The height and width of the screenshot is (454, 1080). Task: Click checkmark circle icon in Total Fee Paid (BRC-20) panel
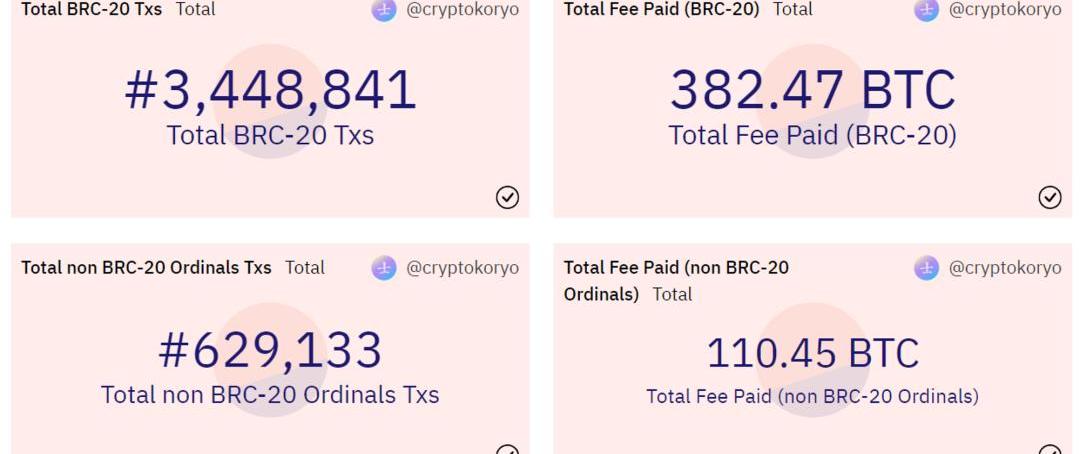(1050, 198)
